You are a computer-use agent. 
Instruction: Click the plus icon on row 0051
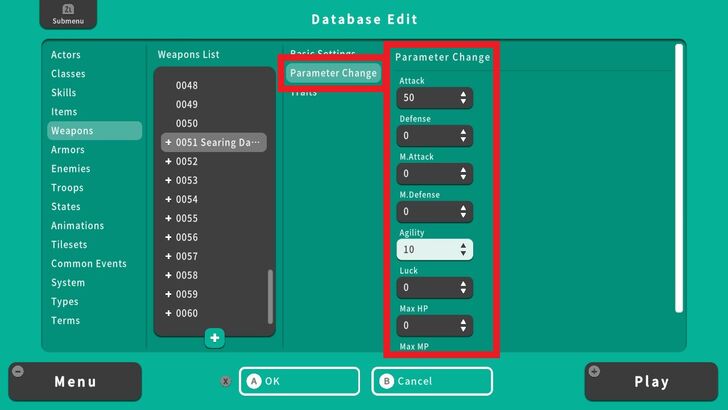[x=169, y=143]
